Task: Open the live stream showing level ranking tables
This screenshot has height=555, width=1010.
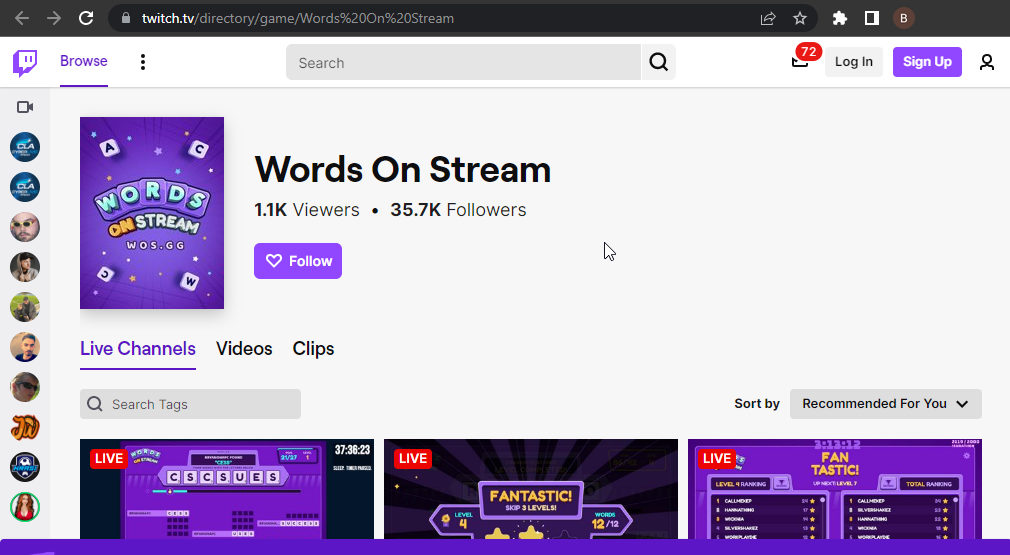Action: click(x=835, y=489)
